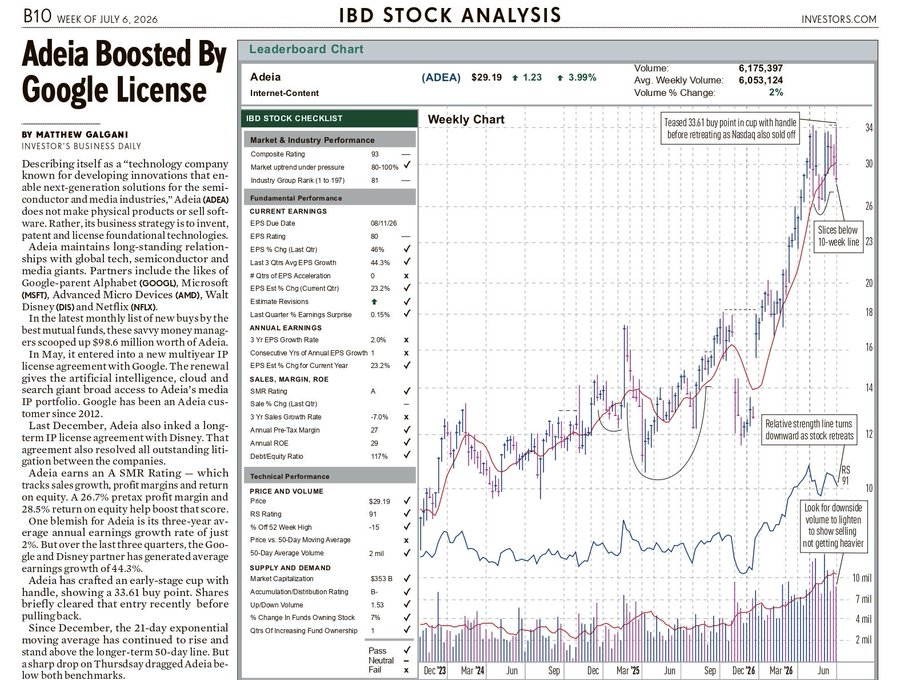
Task: Click the neutral dash for Sale % Chg (Last Qtr)
Action: [x=406, y=404]
